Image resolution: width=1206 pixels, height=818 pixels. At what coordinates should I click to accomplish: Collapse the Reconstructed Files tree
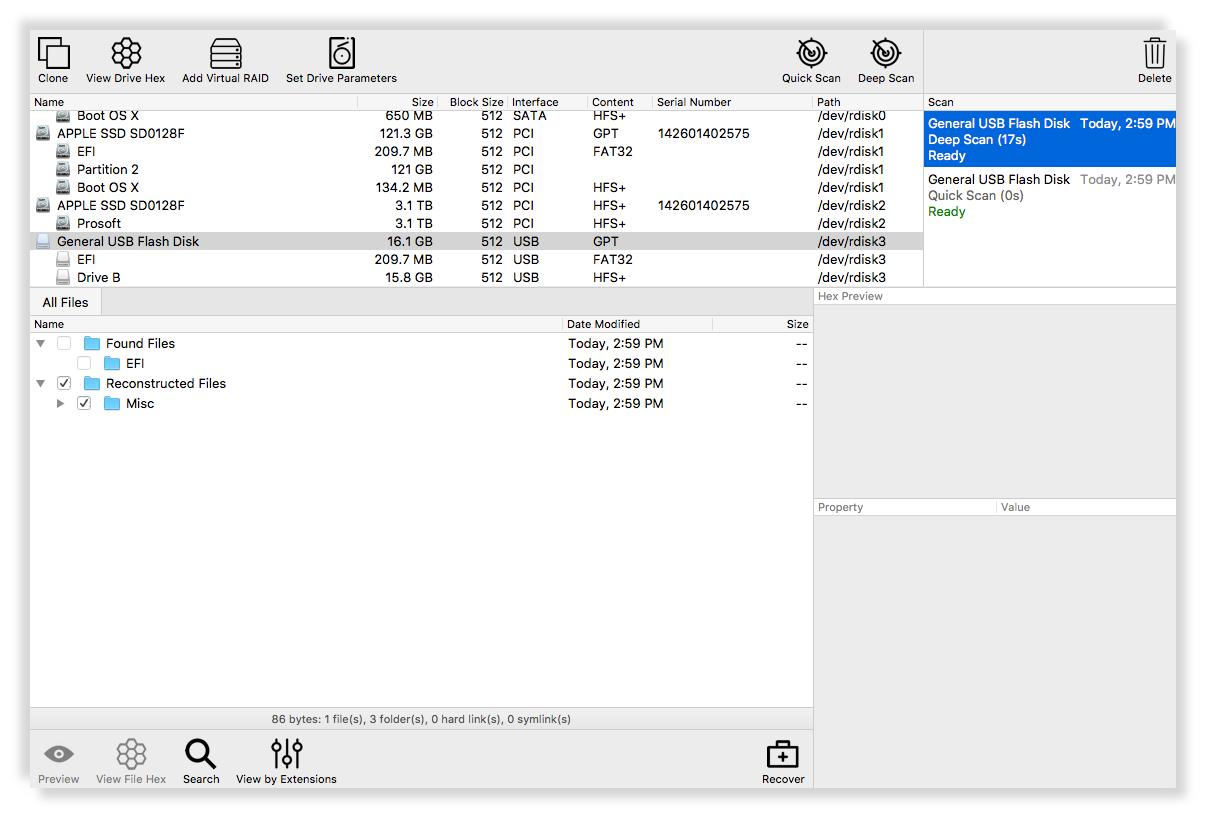pos(41,383)
